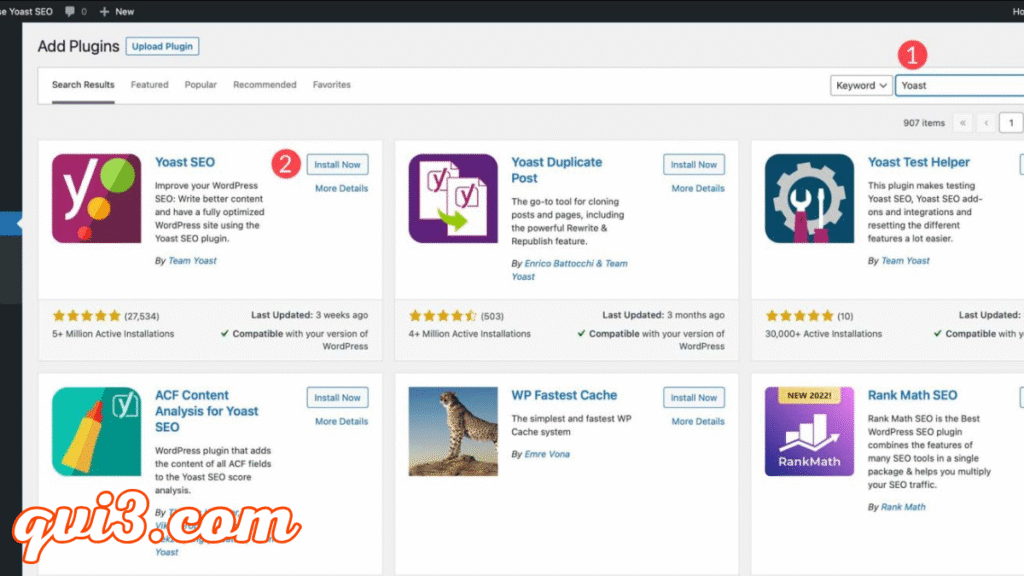
Task: Click ACF Content Analysis for Yoast SEO title
Action: tap(206, 411)
